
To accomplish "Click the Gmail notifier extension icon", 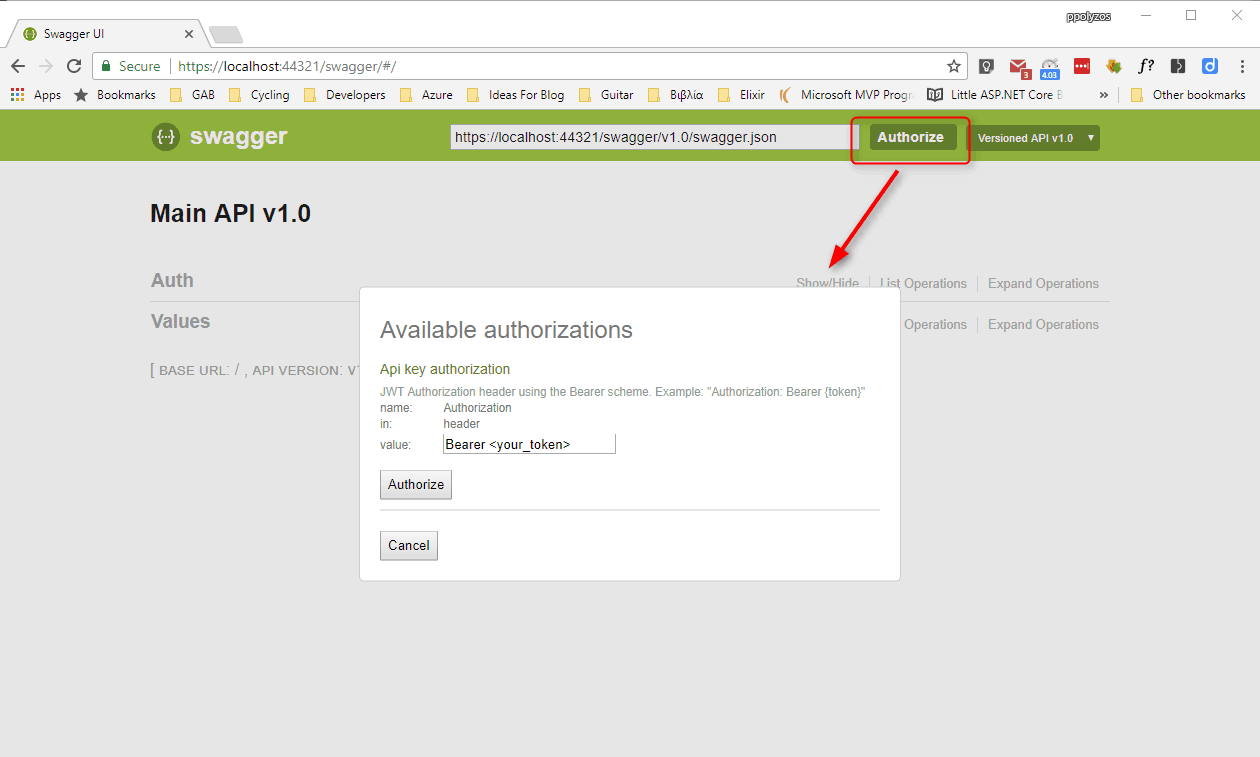I will tap(1018, 65).
